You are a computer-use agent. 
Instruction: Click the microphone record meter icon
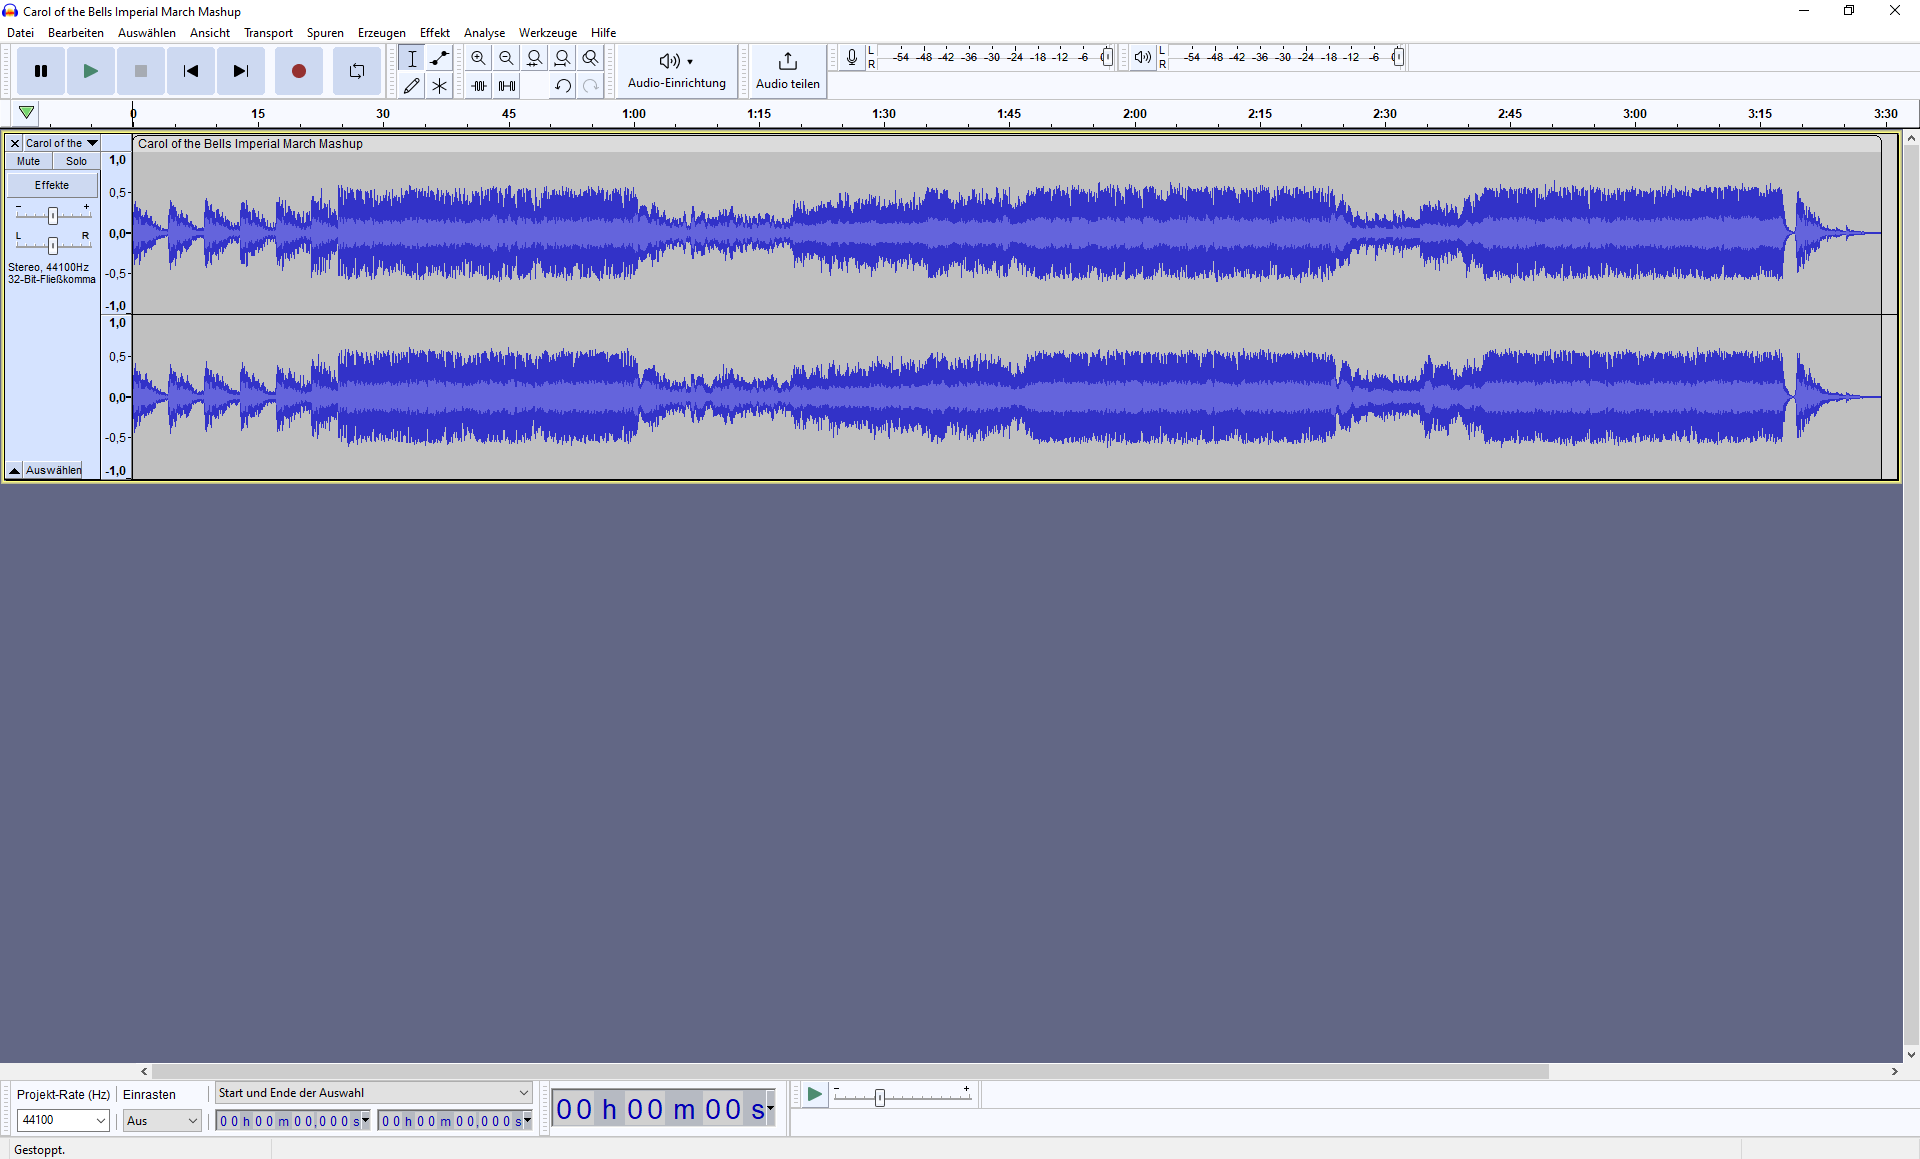[x=852, y=58]
